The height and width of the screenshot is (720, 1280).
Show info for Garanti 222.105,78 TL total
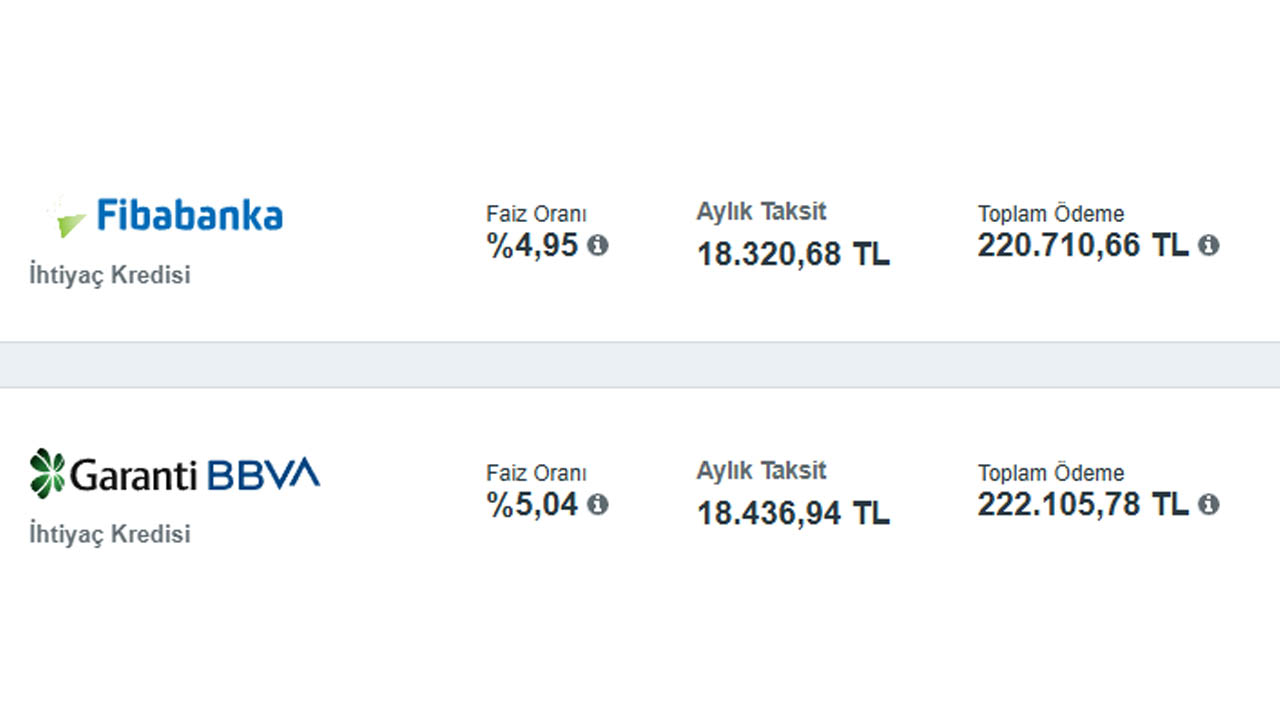pos(1209,504)
